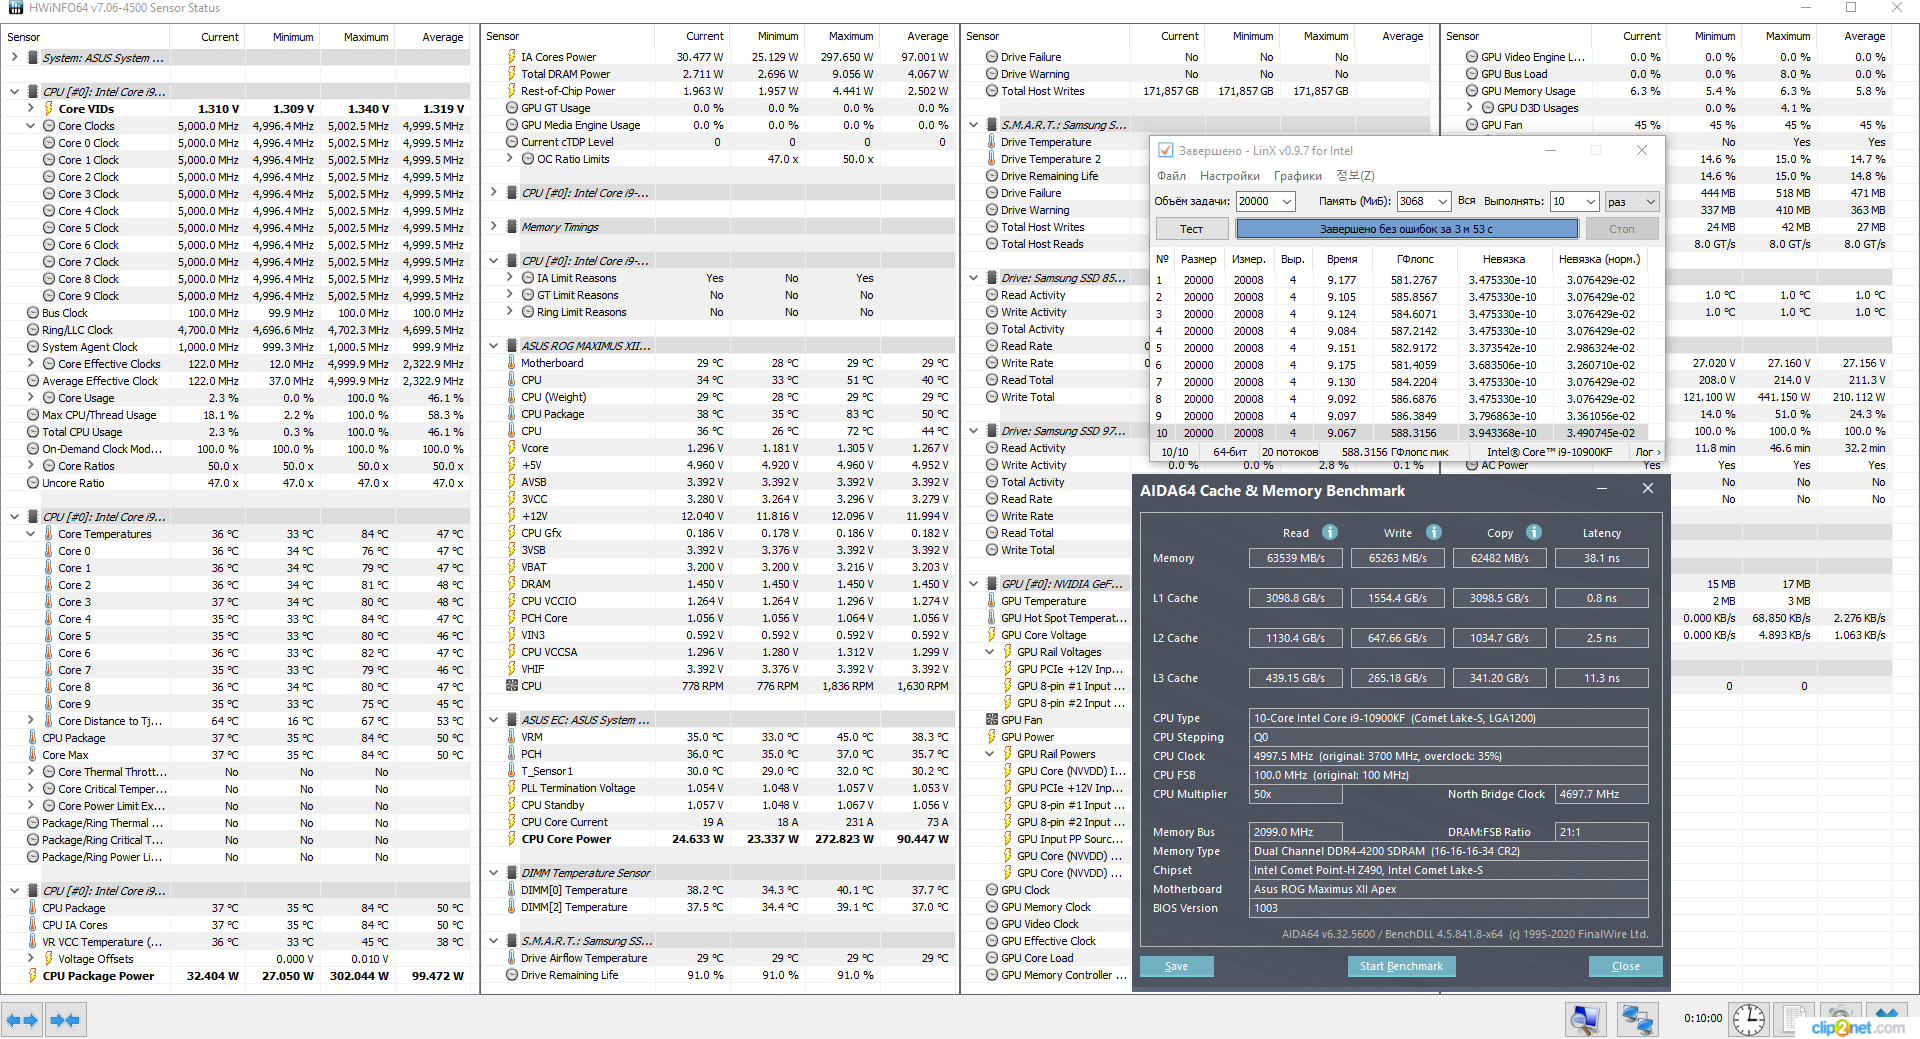Click the networked computers icon in HWiNFO toolbar
Viewport: 1920px width, 1039px height.
(x=1637, y=1020)
